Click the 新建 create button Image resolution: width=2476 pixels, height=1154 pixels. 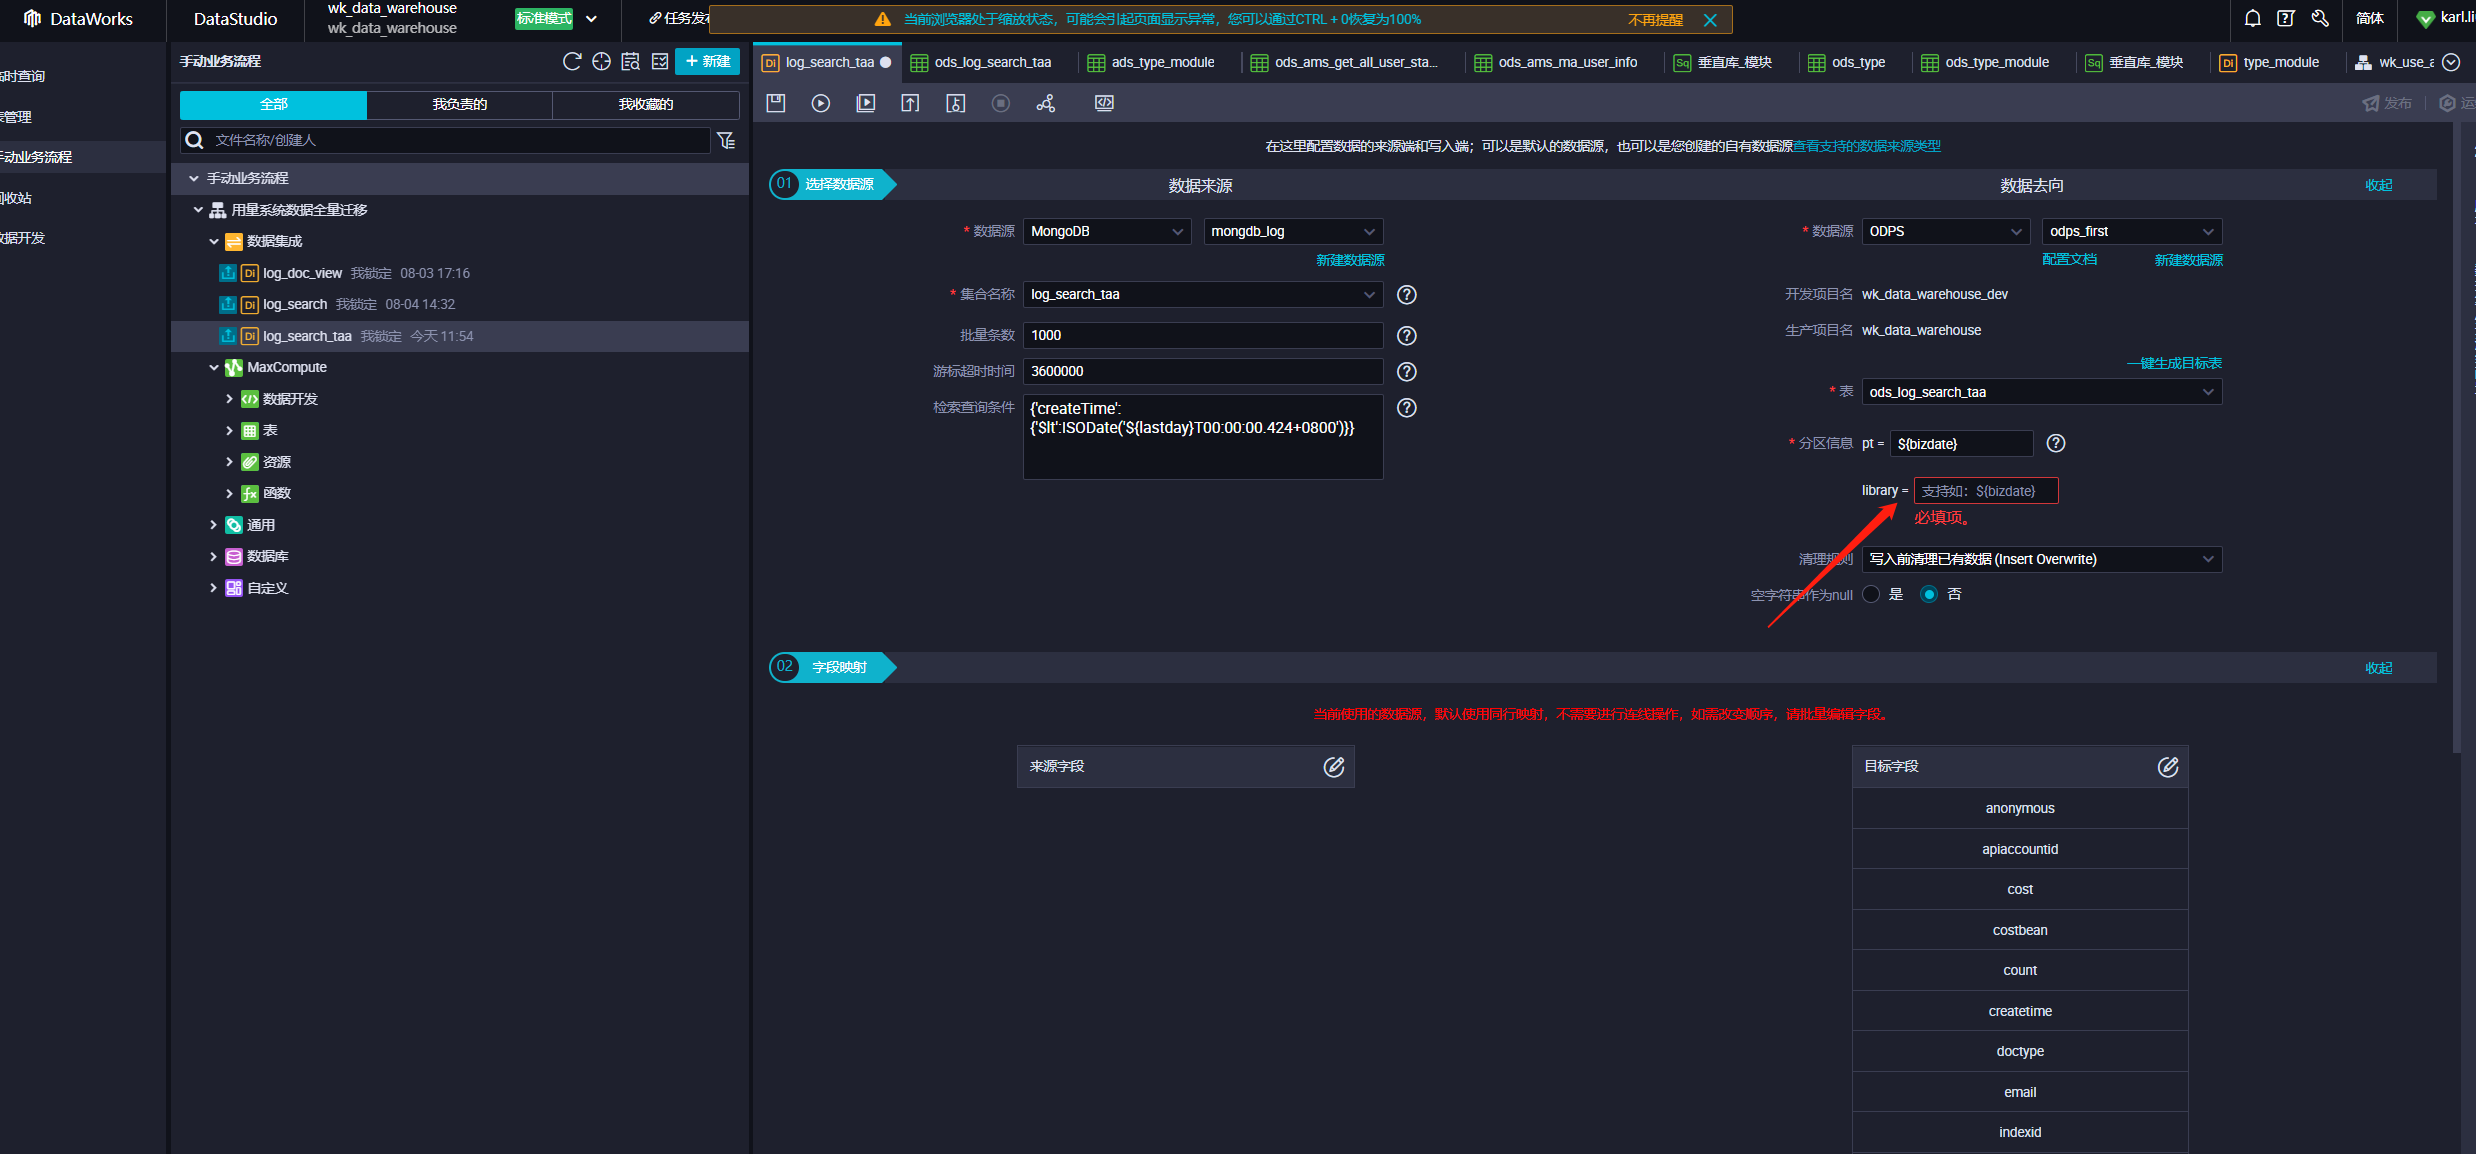tap(707, 61)
